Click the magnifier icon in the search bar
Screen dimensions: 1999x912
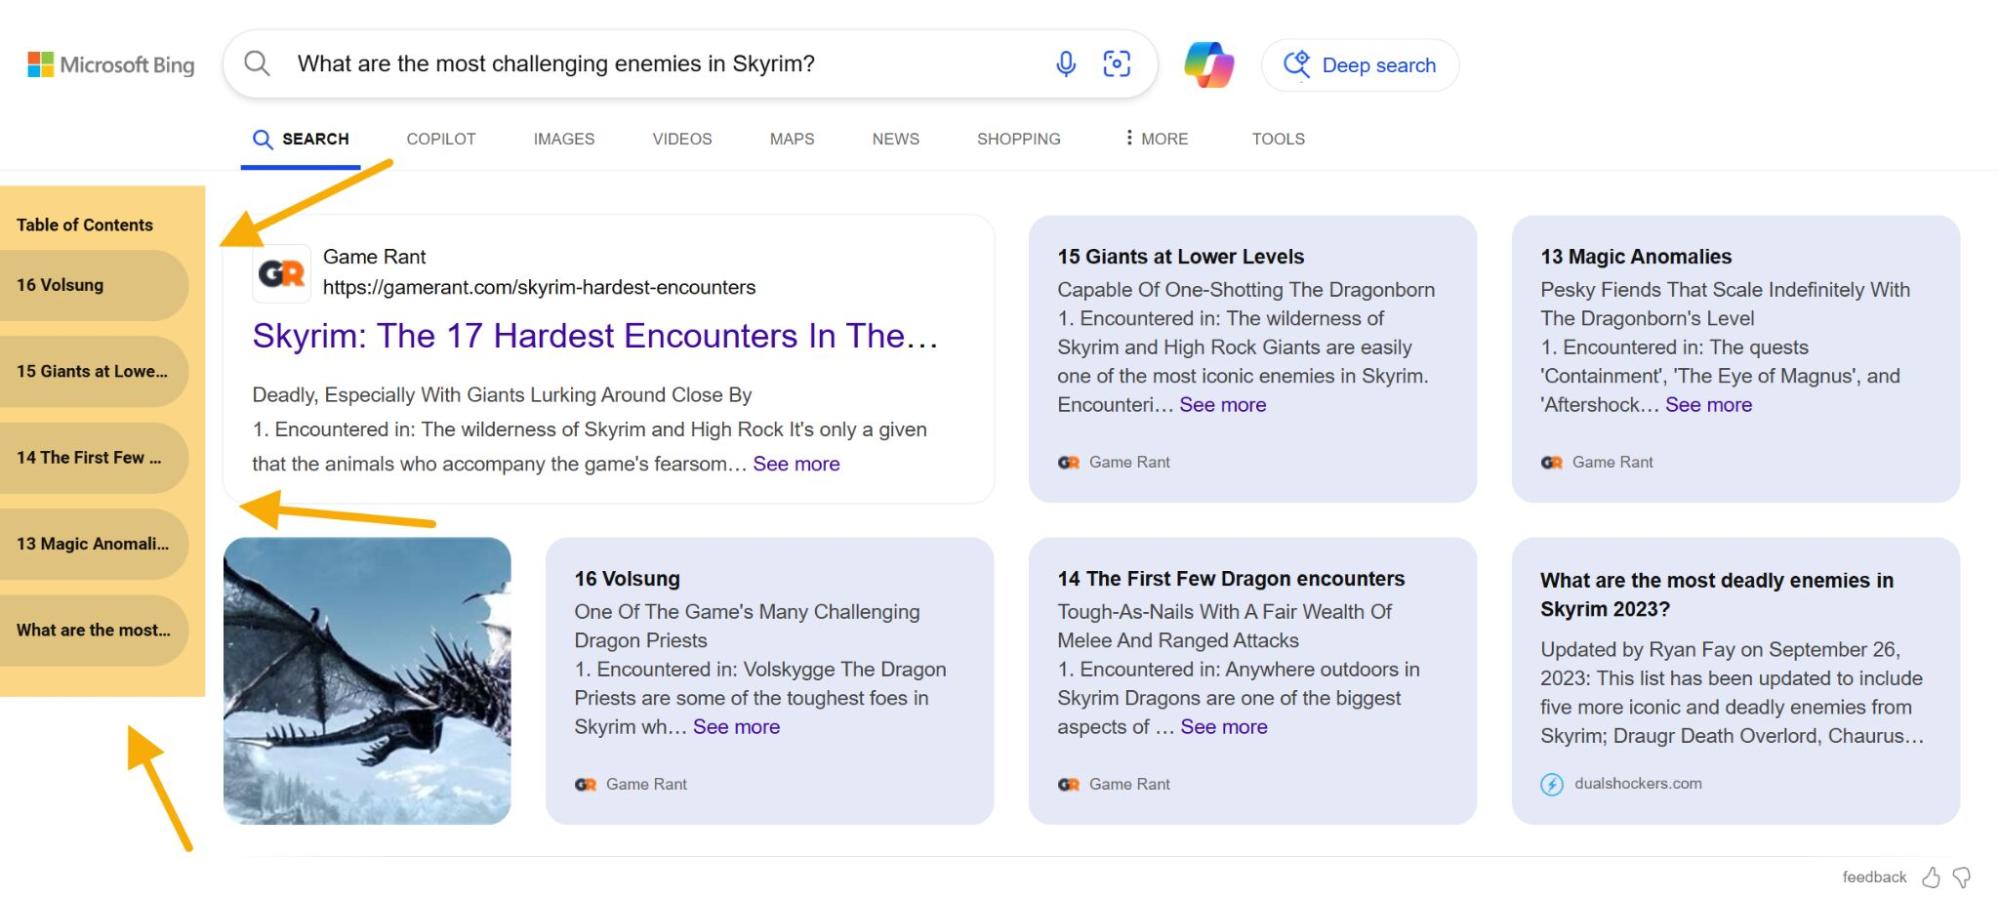click(257, 63)
